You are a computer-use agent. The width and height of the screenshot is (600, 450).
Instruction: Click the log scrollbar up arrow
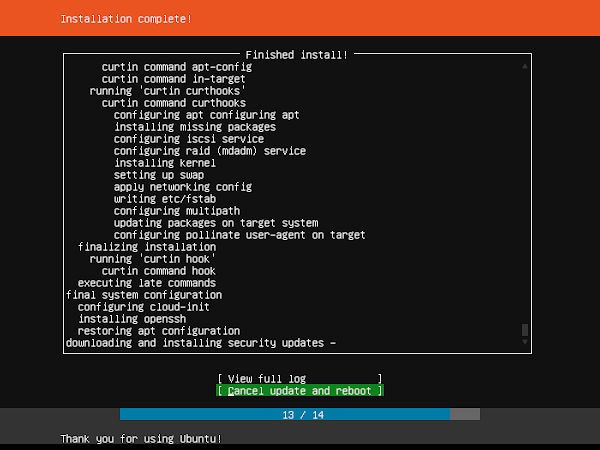click(525, 66)
